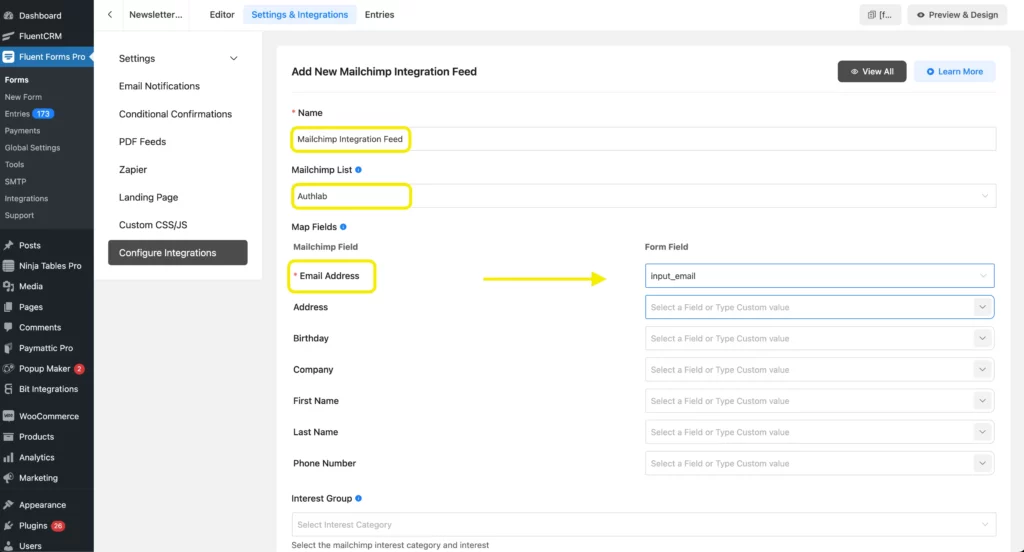This screenshot has height=552, width=1024.
Task: Click the FluentCRM icon in sidebar
Action: click(x=8, y=36)
